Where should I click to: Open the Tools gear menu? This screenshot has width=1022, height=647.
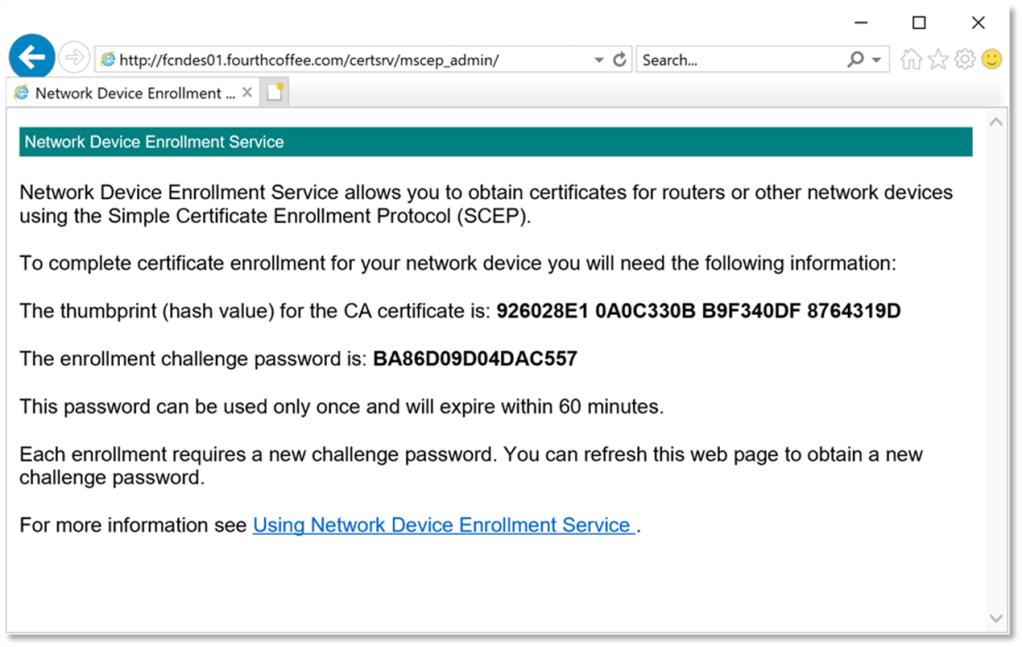click(965, 60)
